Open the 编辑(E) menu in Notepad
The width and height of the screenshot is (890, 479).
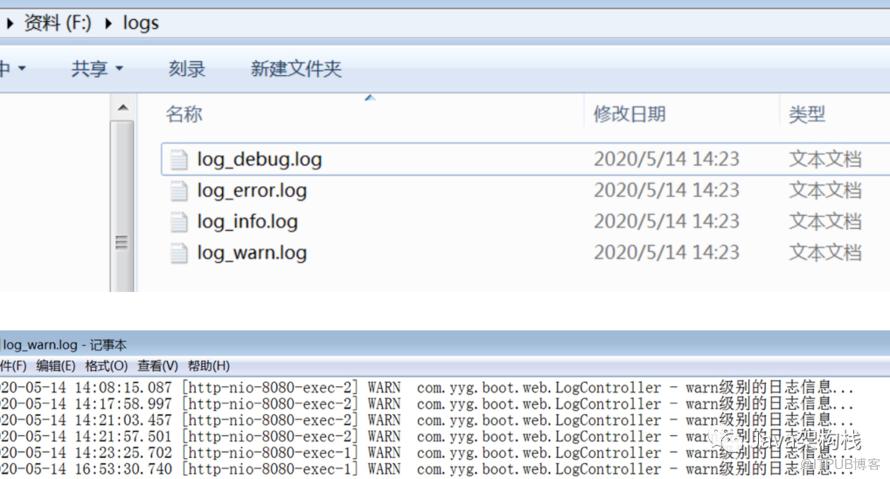pyautogui.click(x=56, y=366)
